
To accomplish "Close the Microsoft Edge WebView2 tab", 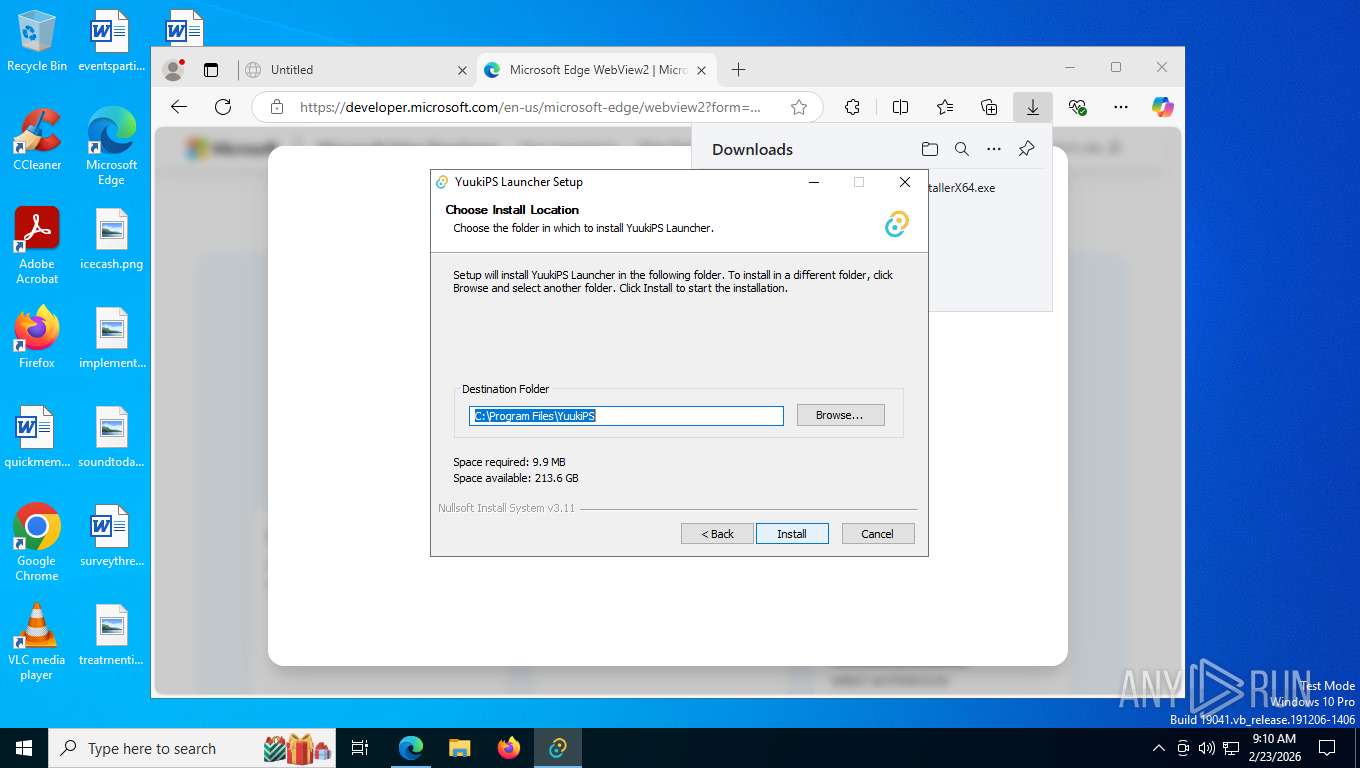I will pyautogui.click(x=701, y=70).
